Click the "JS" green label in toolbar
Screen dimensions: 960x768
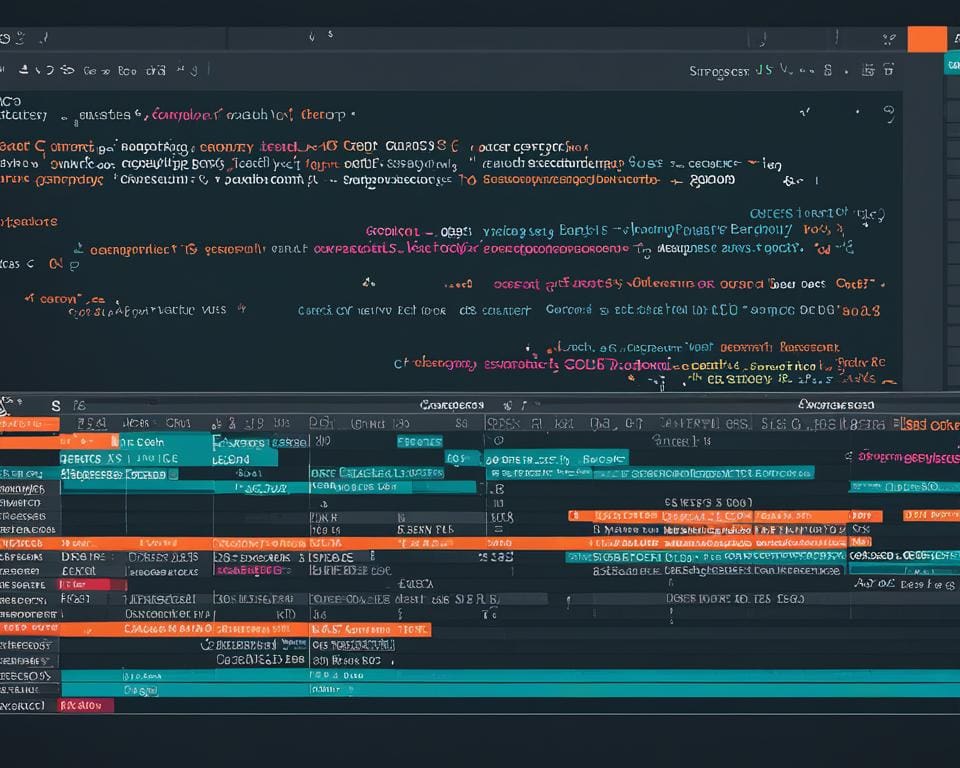[763, 70]
